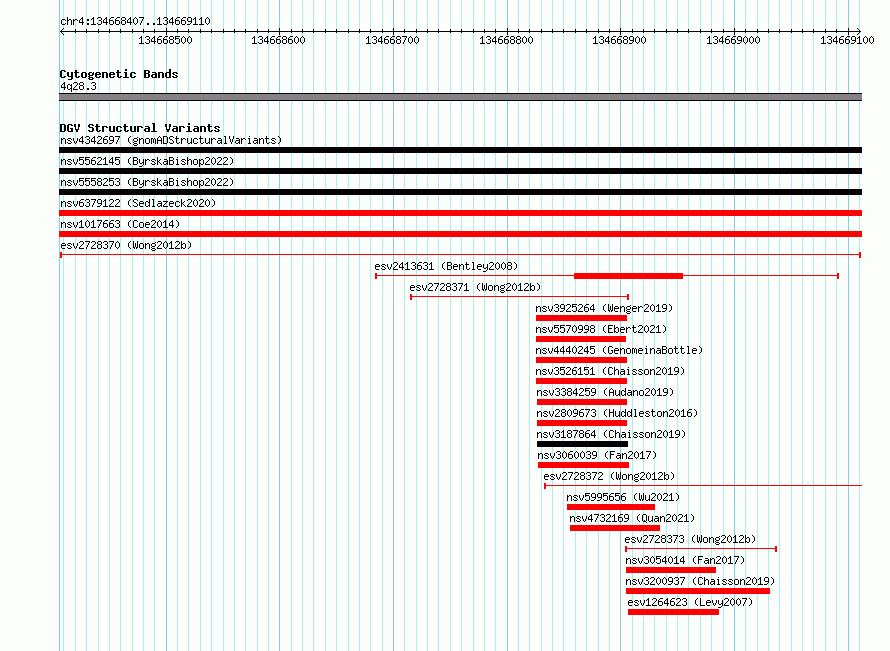The height and width of the screenshot is (651, 890).
Task: Click the nsv3925264 (Wenger2019) label
Action: click(604, 308)
